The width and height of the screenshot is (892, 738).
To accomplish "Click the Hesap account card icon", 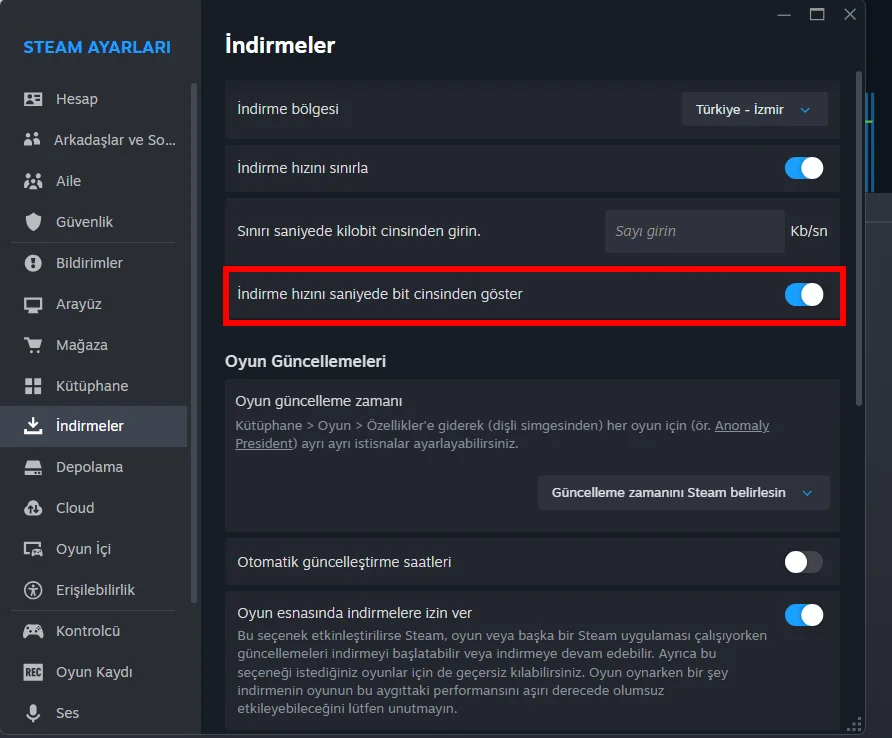I will (33, 99).
